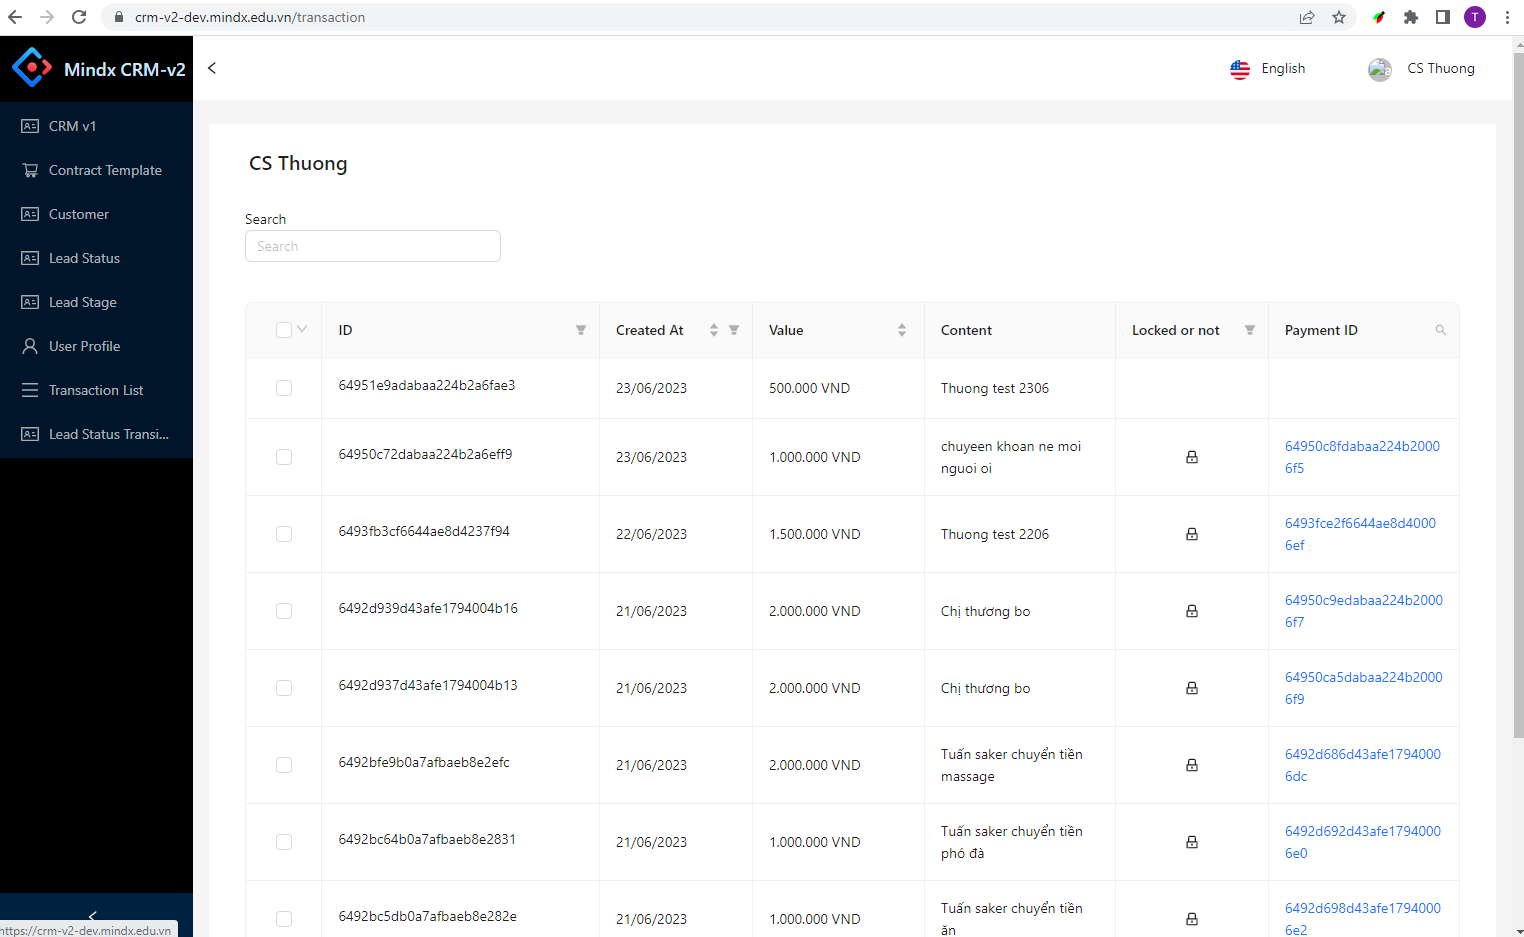Click lock icon in 6492d939d43afe1794004b16 row
Viewport: 1524px width, 937px height.
tap(1192, 611)
